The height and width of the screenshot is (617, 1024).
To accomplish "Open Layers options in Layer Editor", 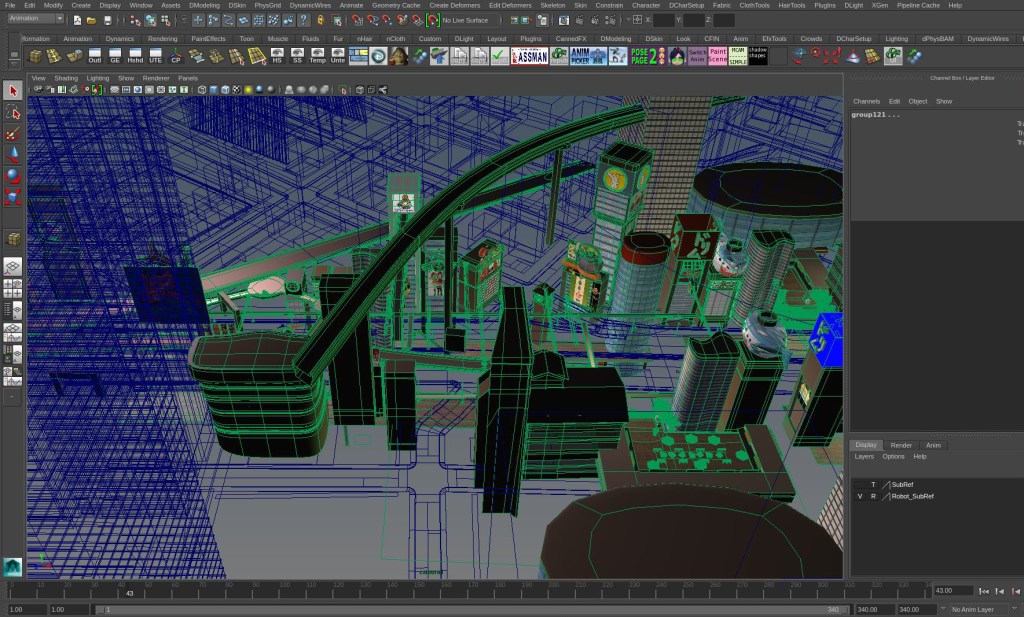I will [x=864, y=457].
